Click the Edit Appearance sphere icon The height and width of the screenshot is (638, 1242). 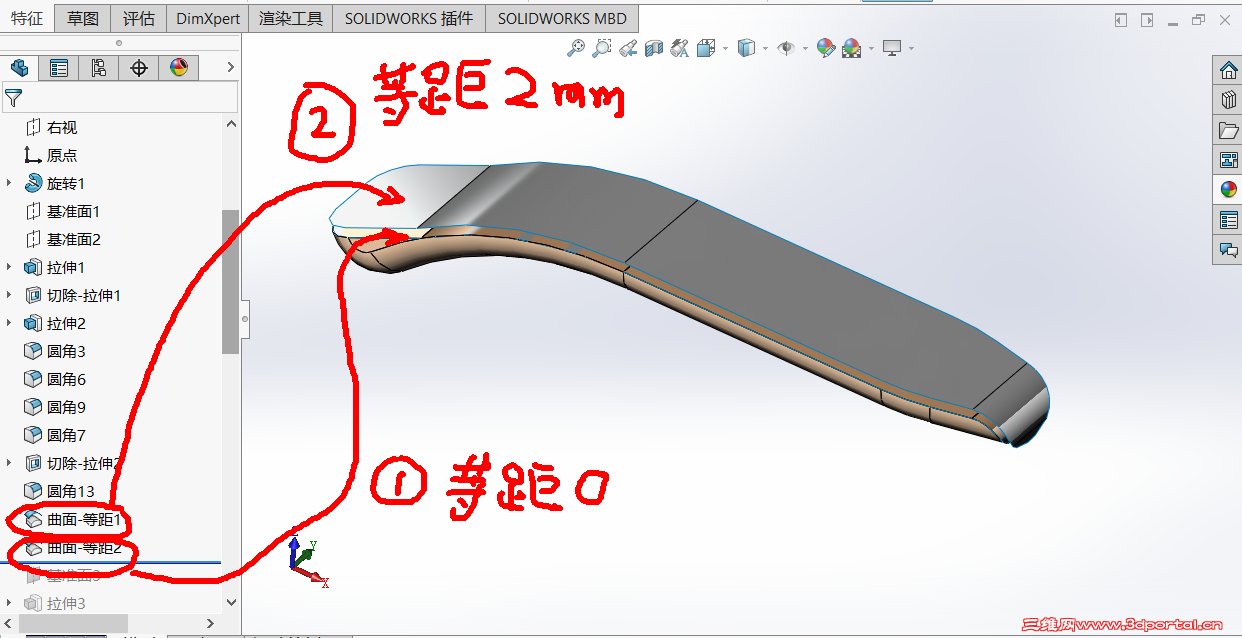coord(826,47)
